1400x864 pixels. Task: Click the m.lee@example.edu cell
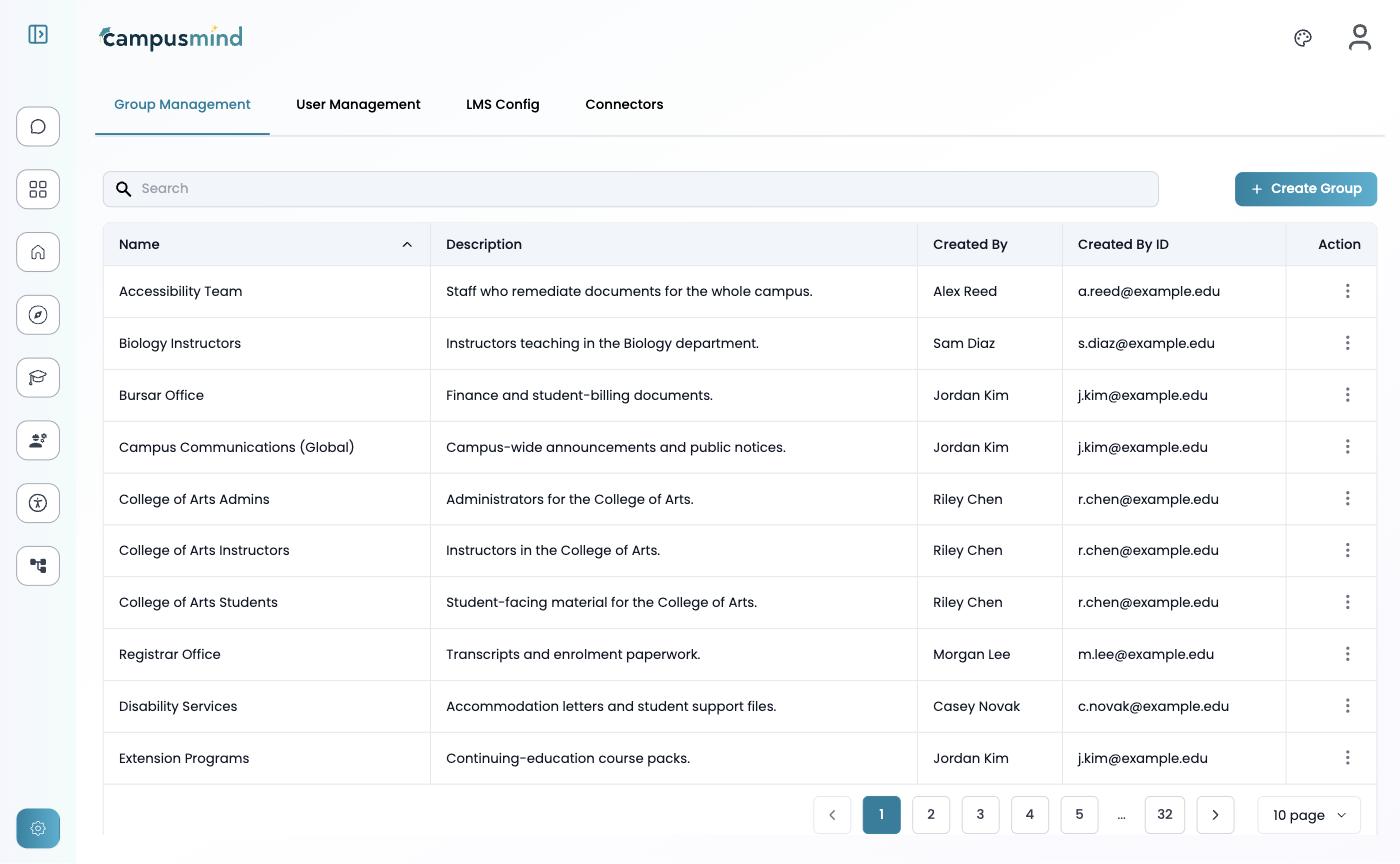click(1174, 654)
